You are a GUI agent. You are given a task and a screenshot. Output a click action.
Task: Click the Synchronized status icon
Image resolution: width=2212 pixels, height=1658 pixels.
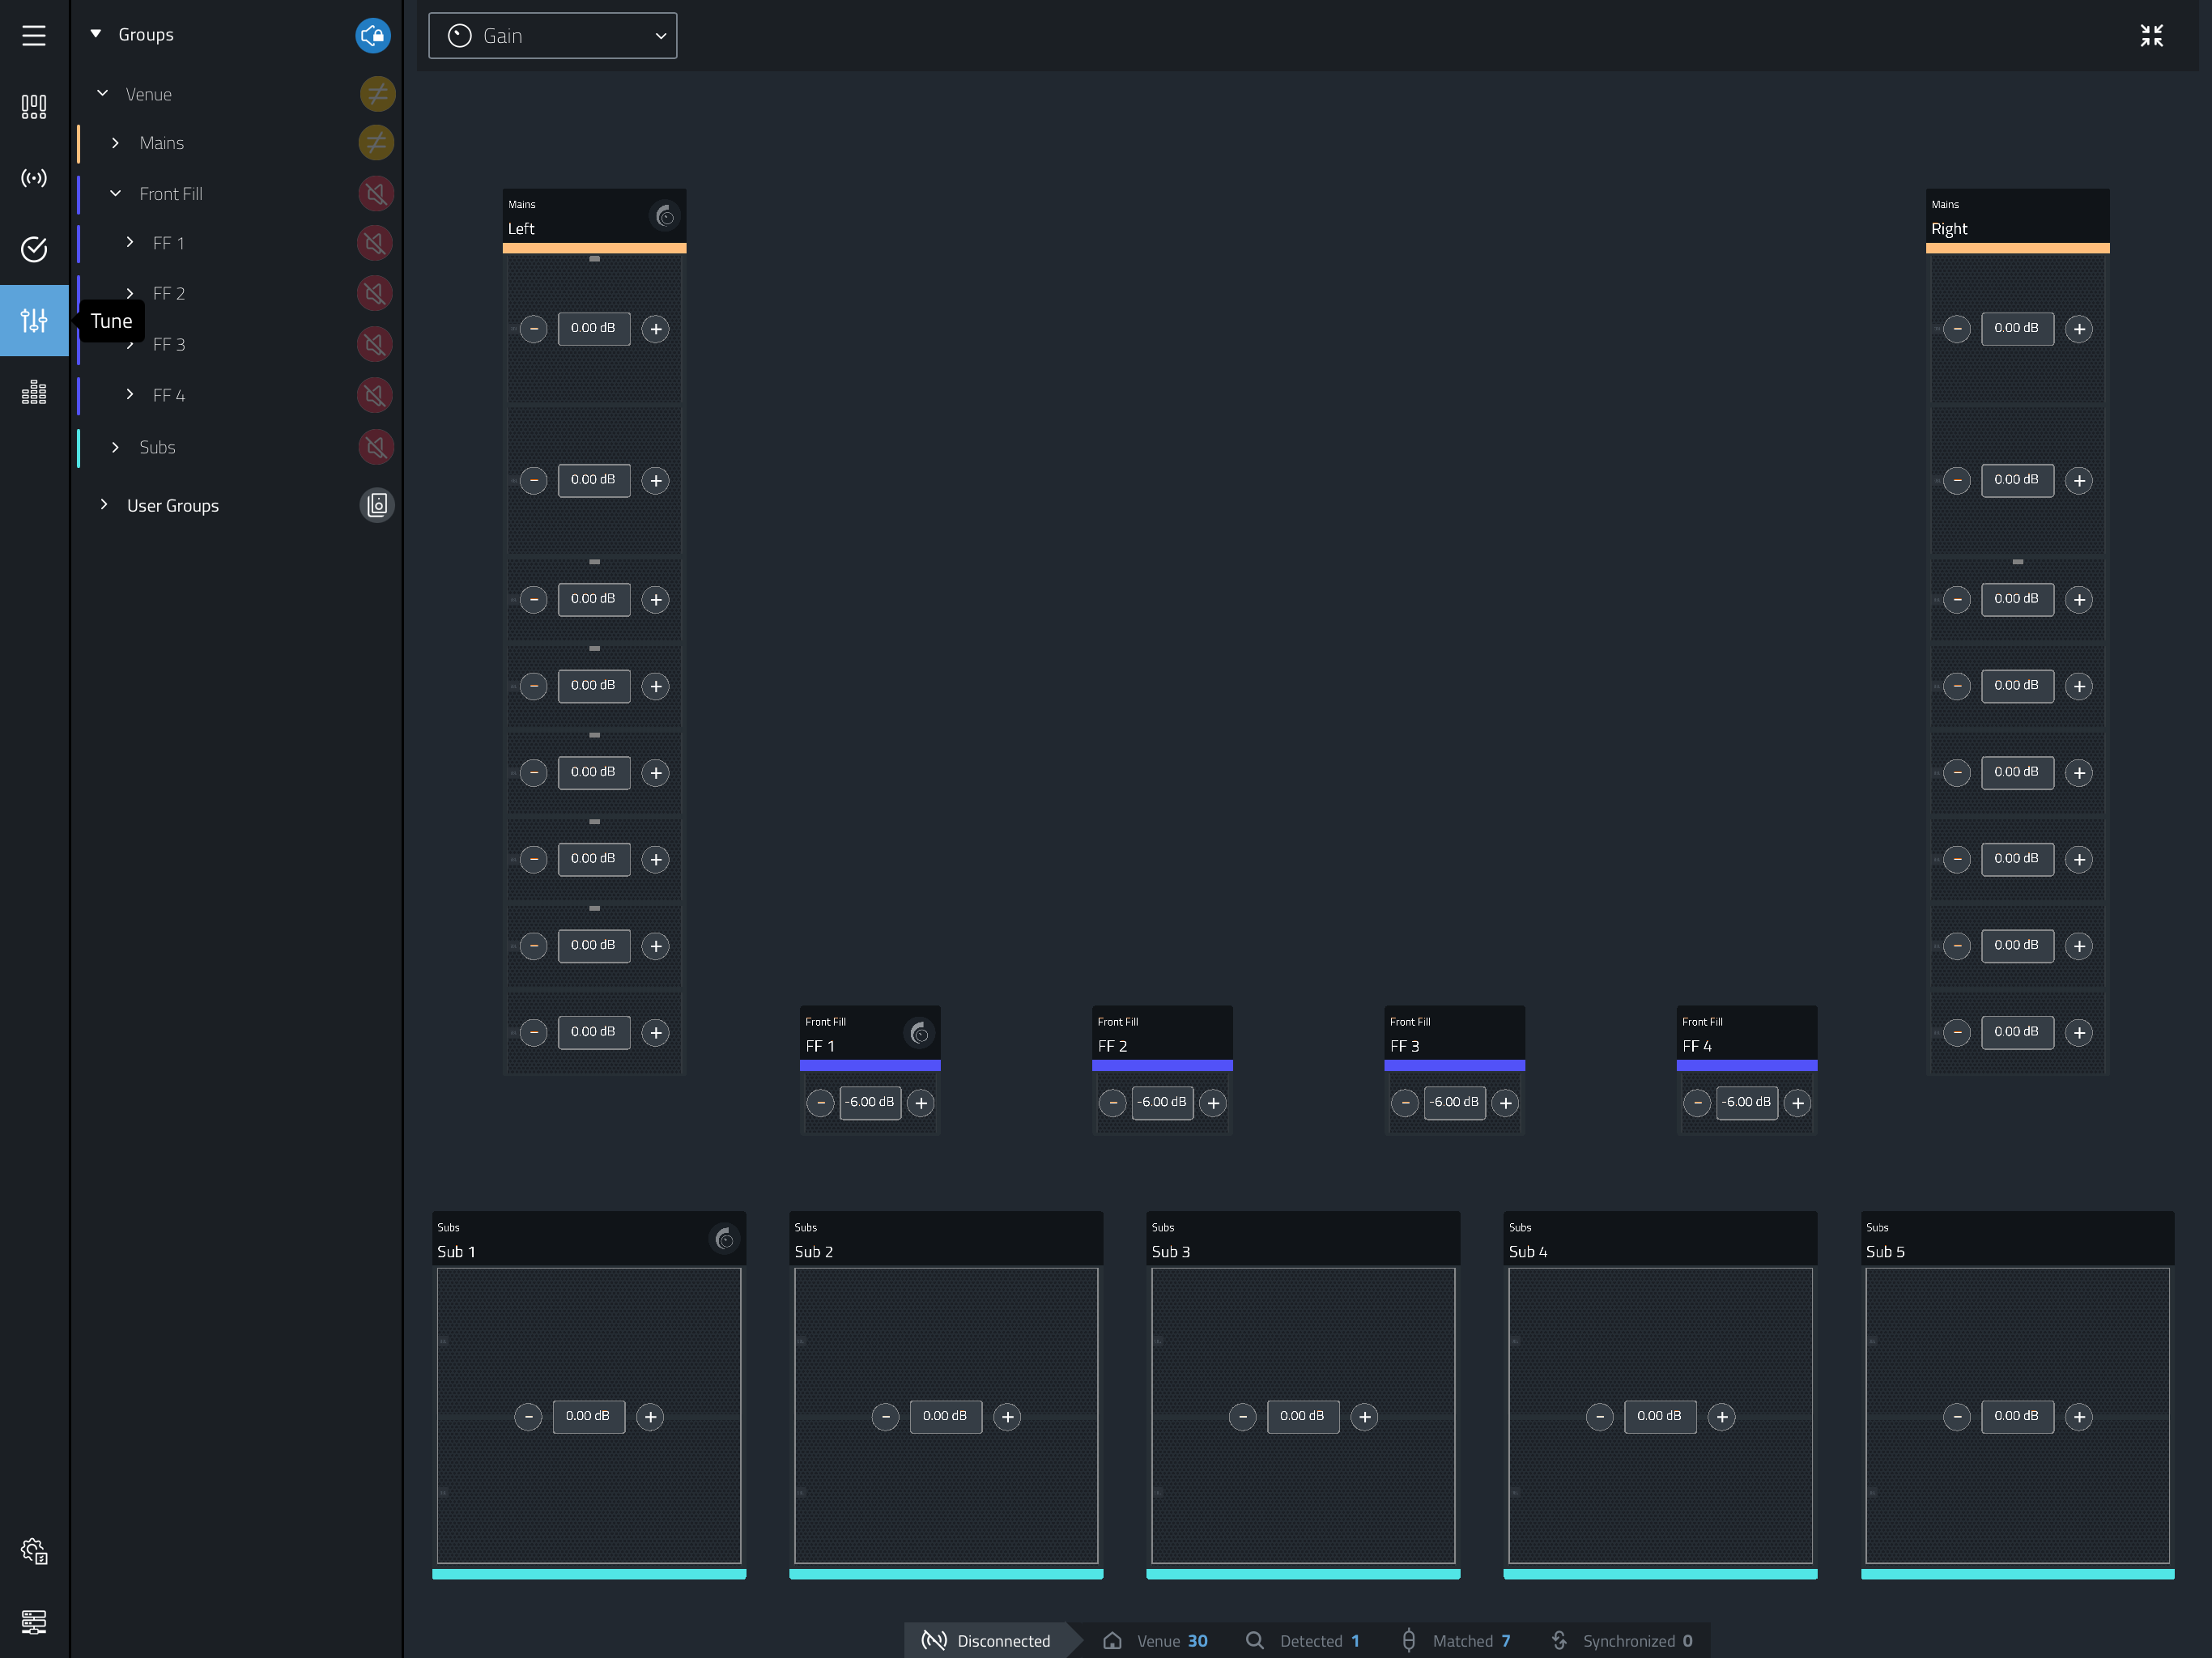(x=1559, y=1640)
